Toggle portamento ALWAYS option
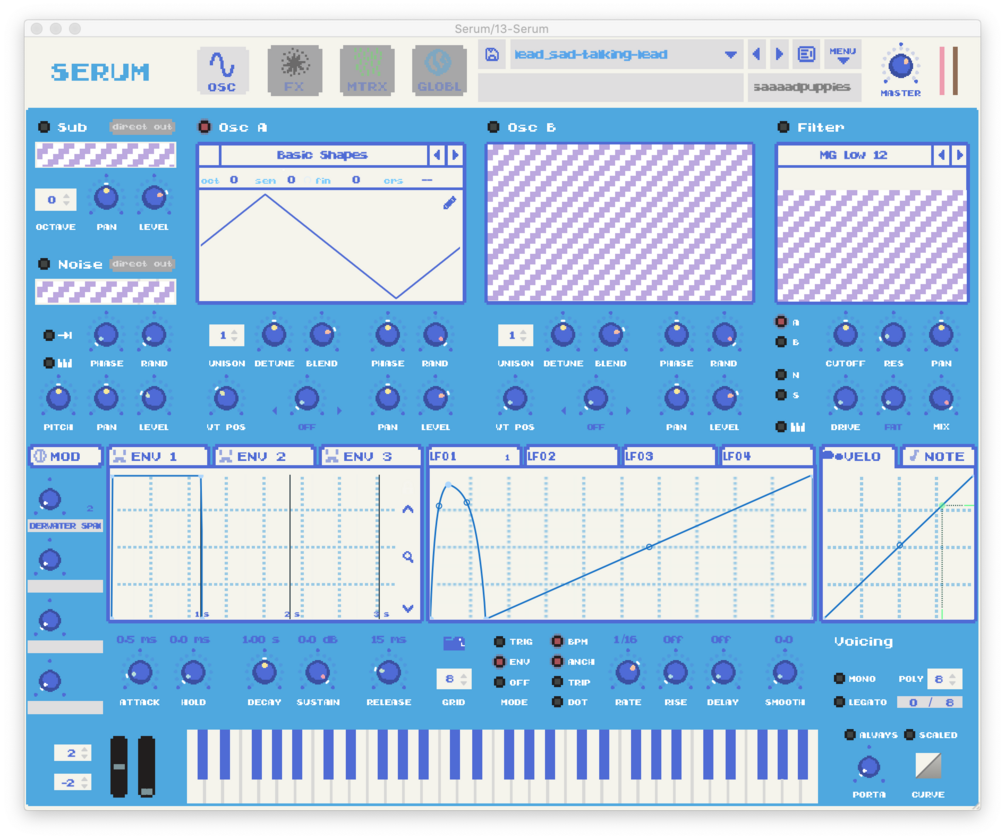 850,735
